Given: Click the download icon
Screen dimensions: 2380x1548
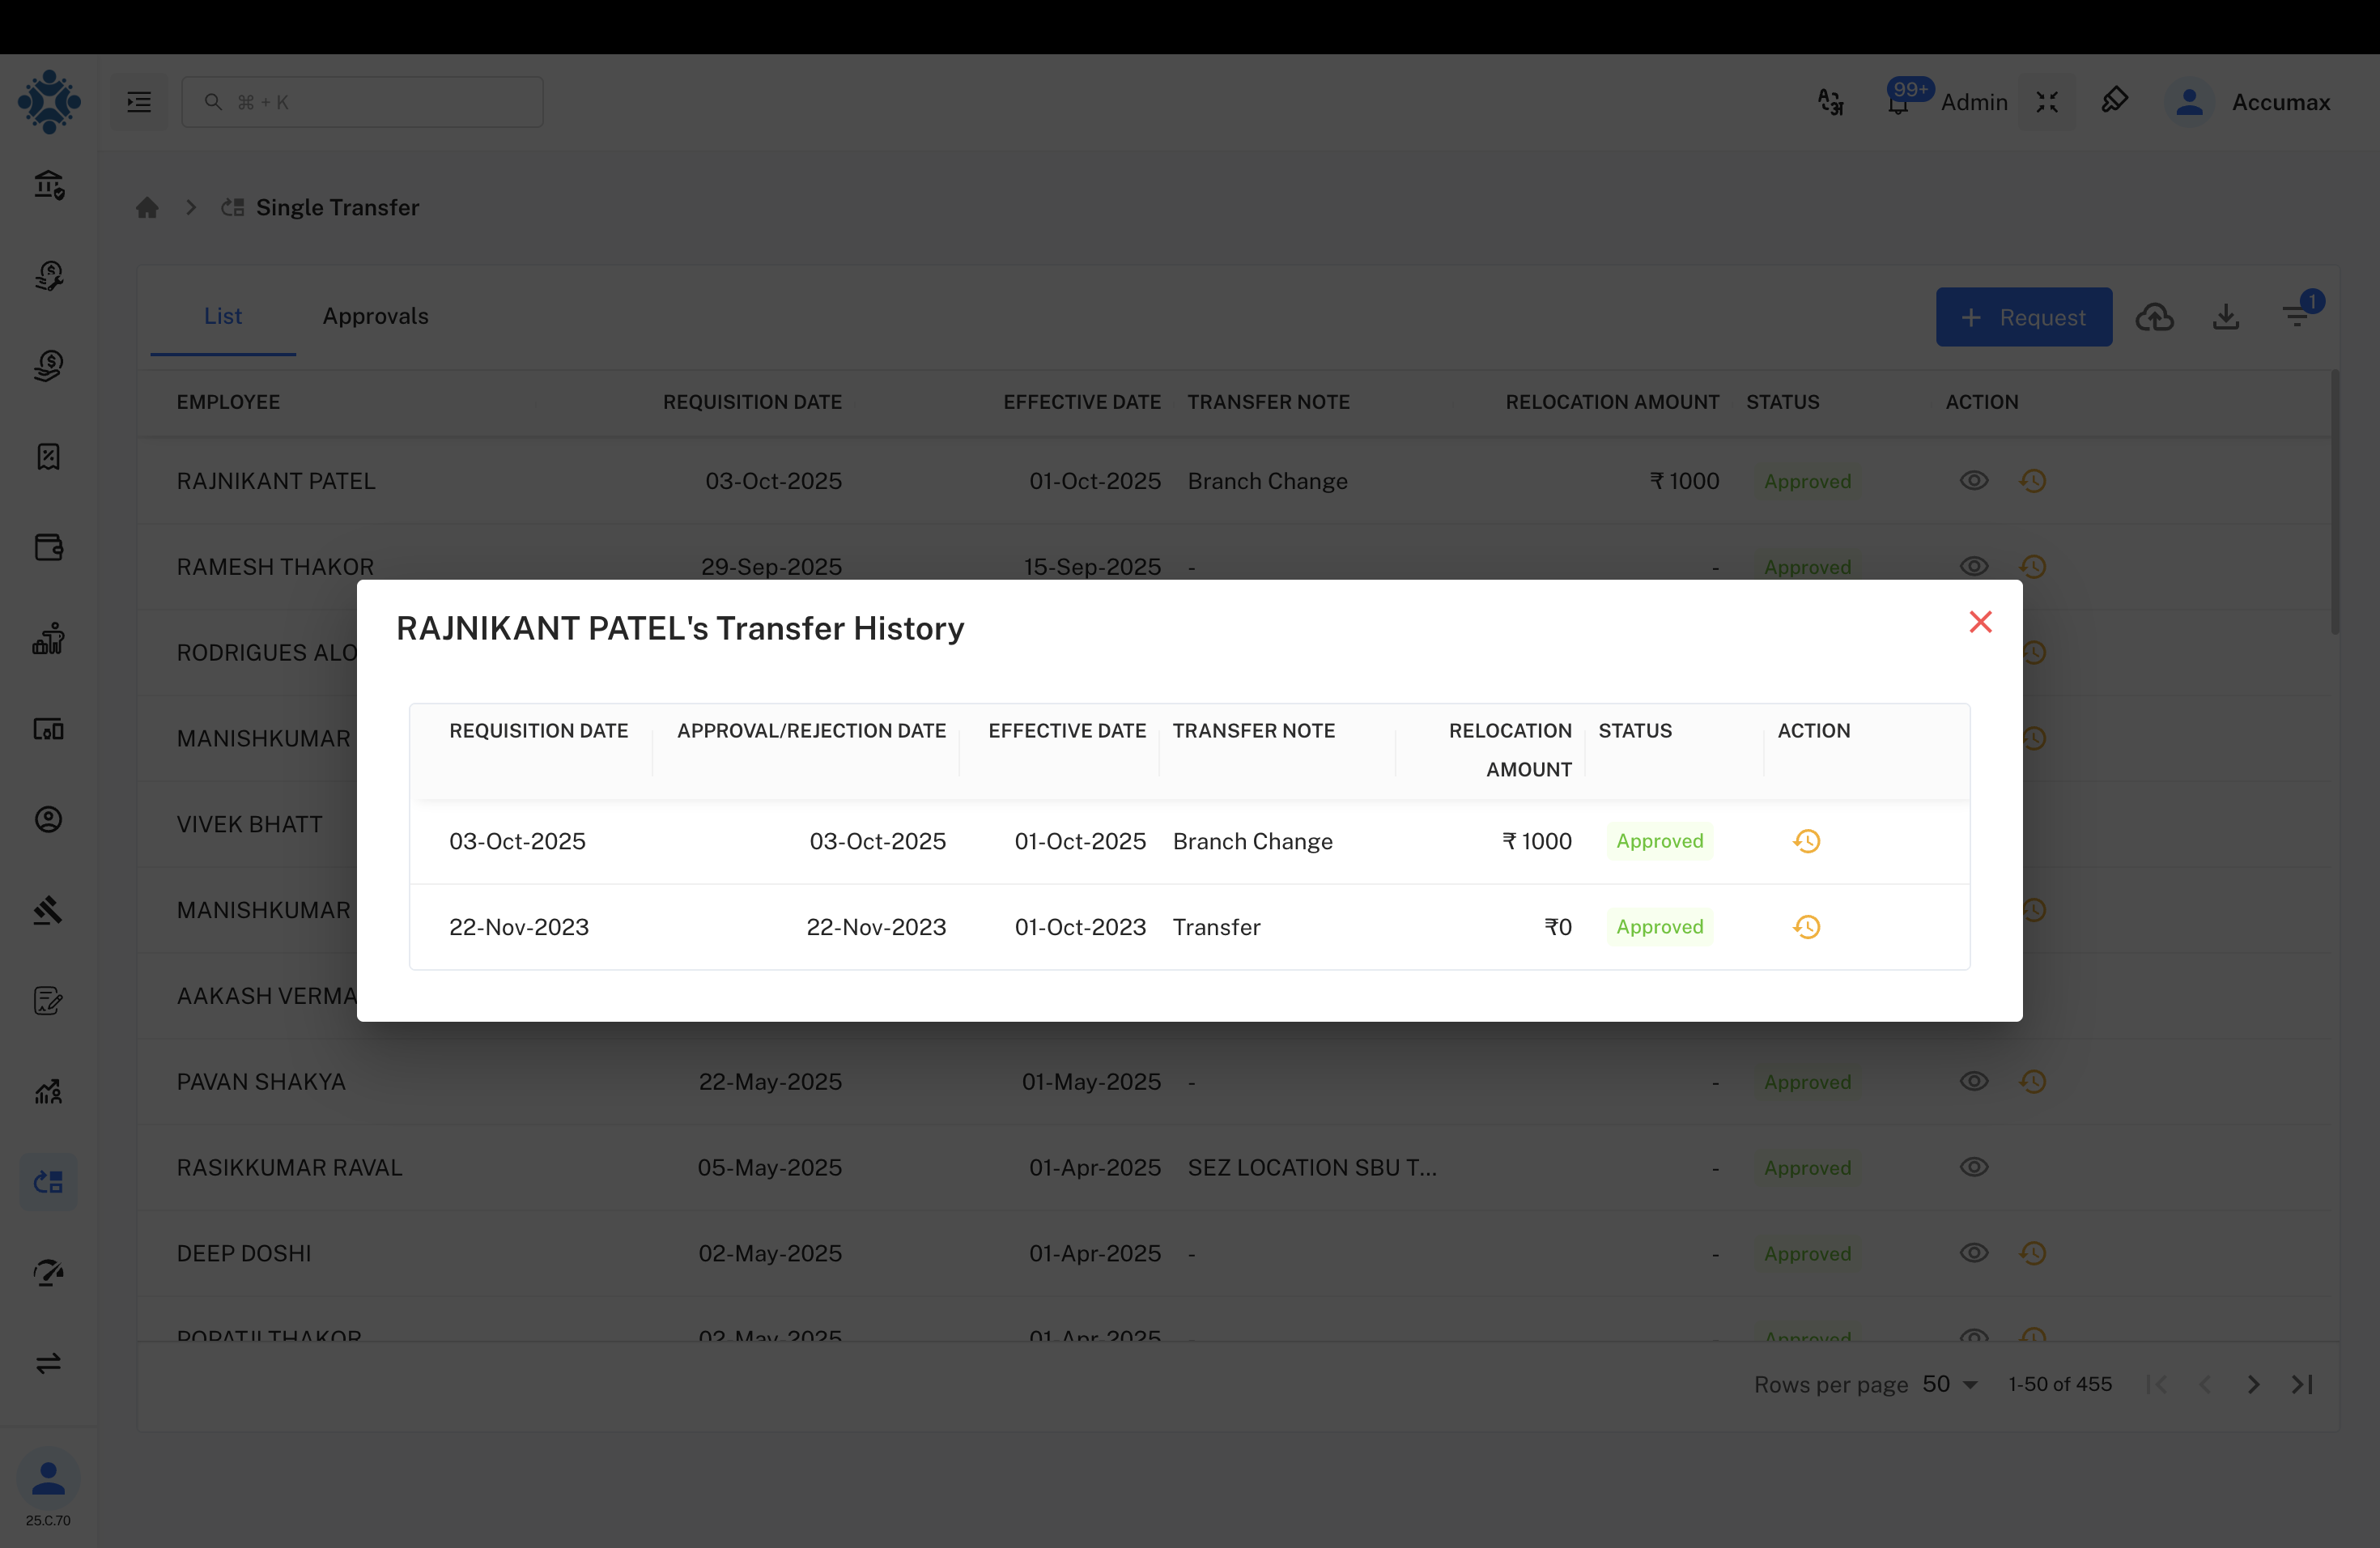Looking at the screenshot, I should [x=2225, y=317].
